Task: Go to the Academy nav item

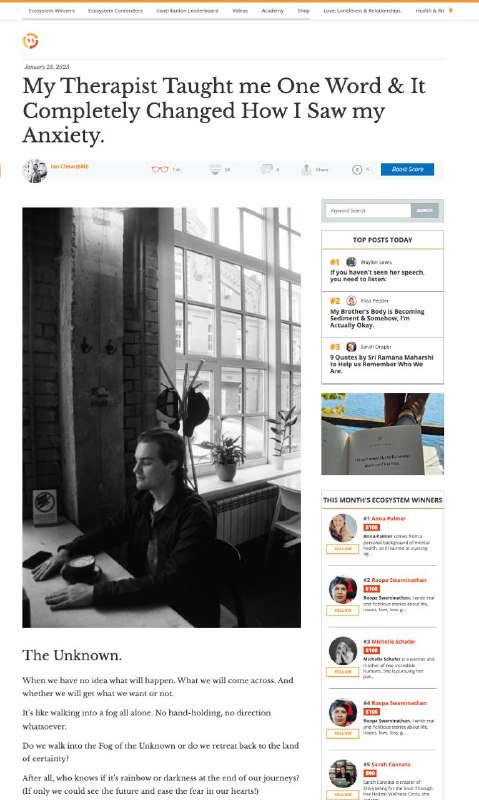Action: click(272, 11)
